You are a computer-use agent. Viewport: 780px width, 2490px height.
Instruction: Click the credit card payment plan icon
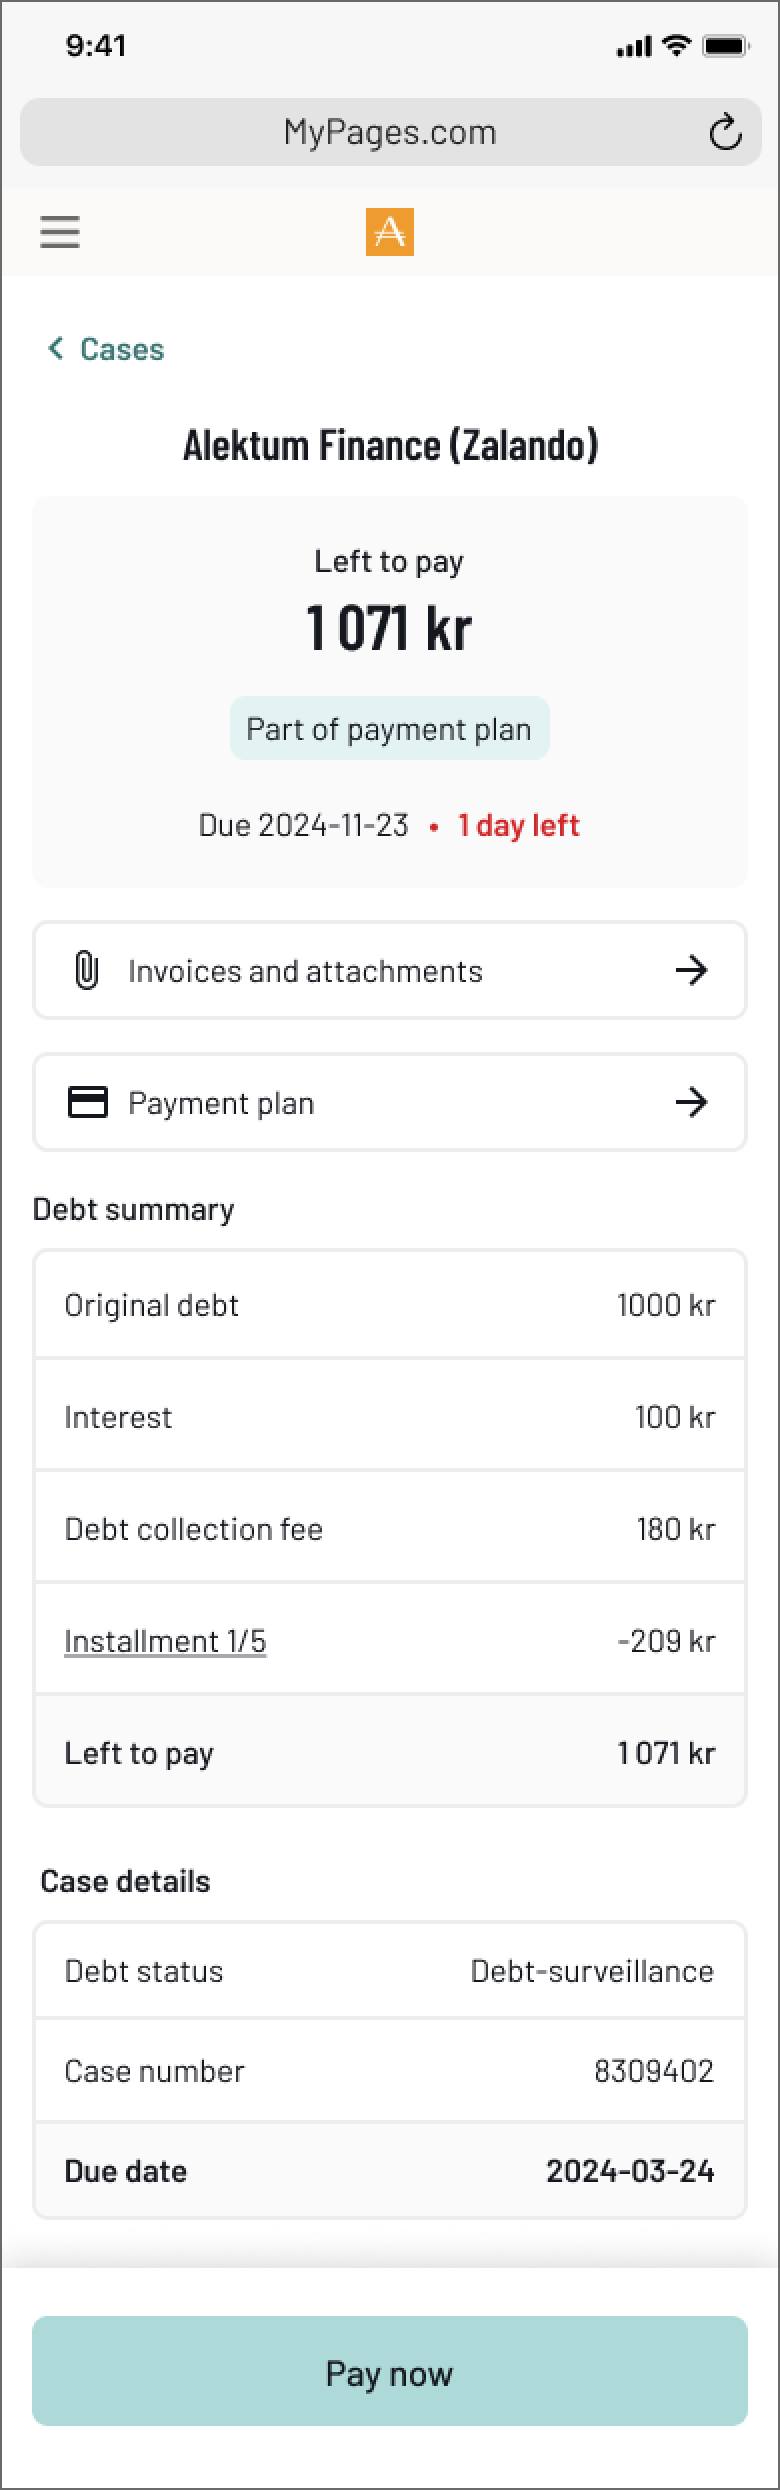pyautogui.click(x=87, y=1102)
